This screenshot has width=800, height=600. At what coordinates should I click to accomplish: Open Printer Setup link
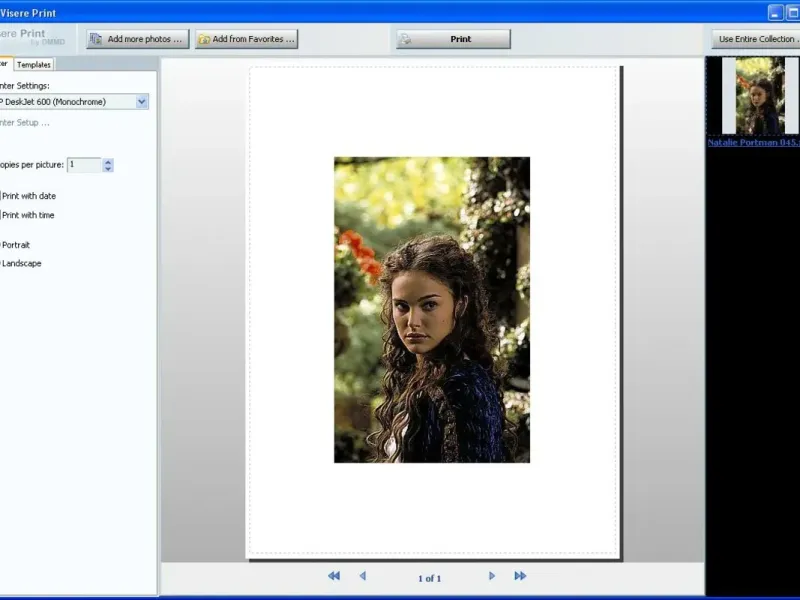click(24, 123)
